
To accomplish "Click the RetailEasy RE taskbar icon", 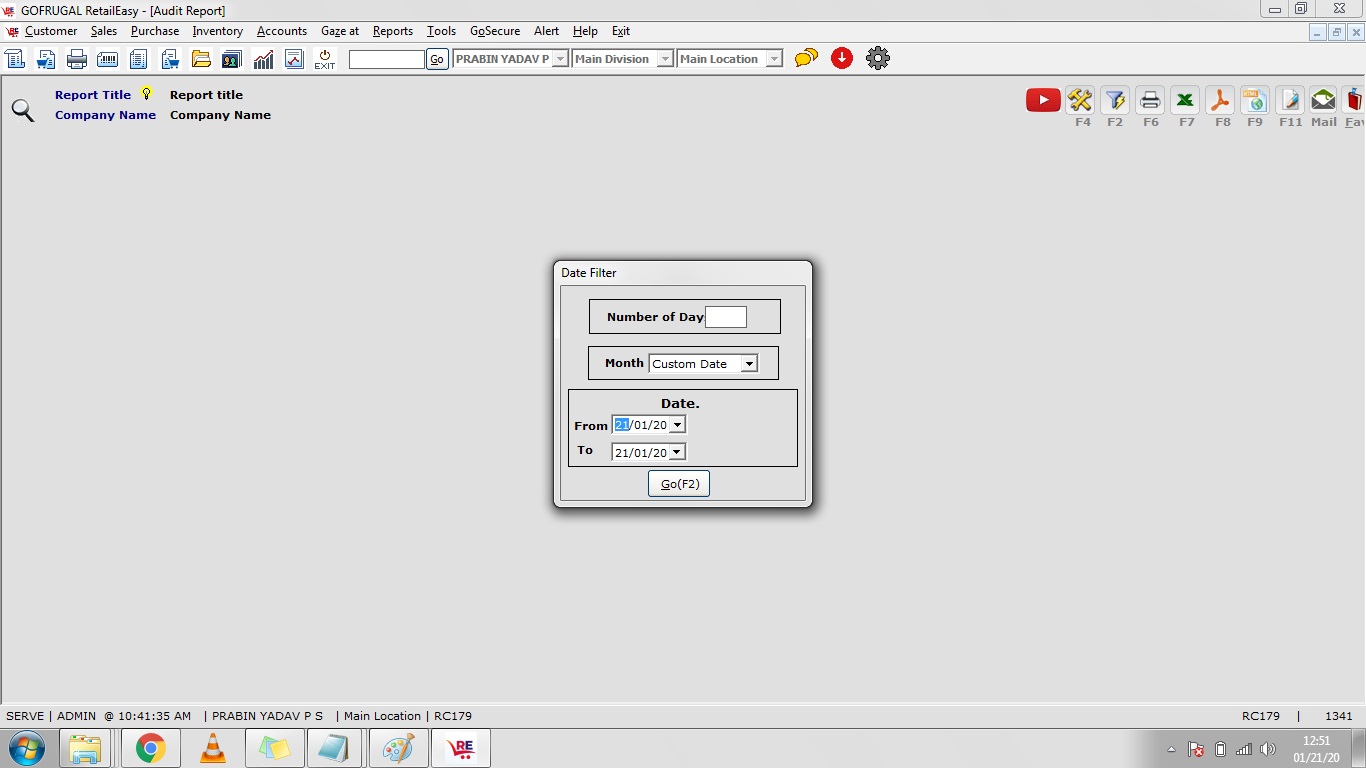I will coord(461,748).
